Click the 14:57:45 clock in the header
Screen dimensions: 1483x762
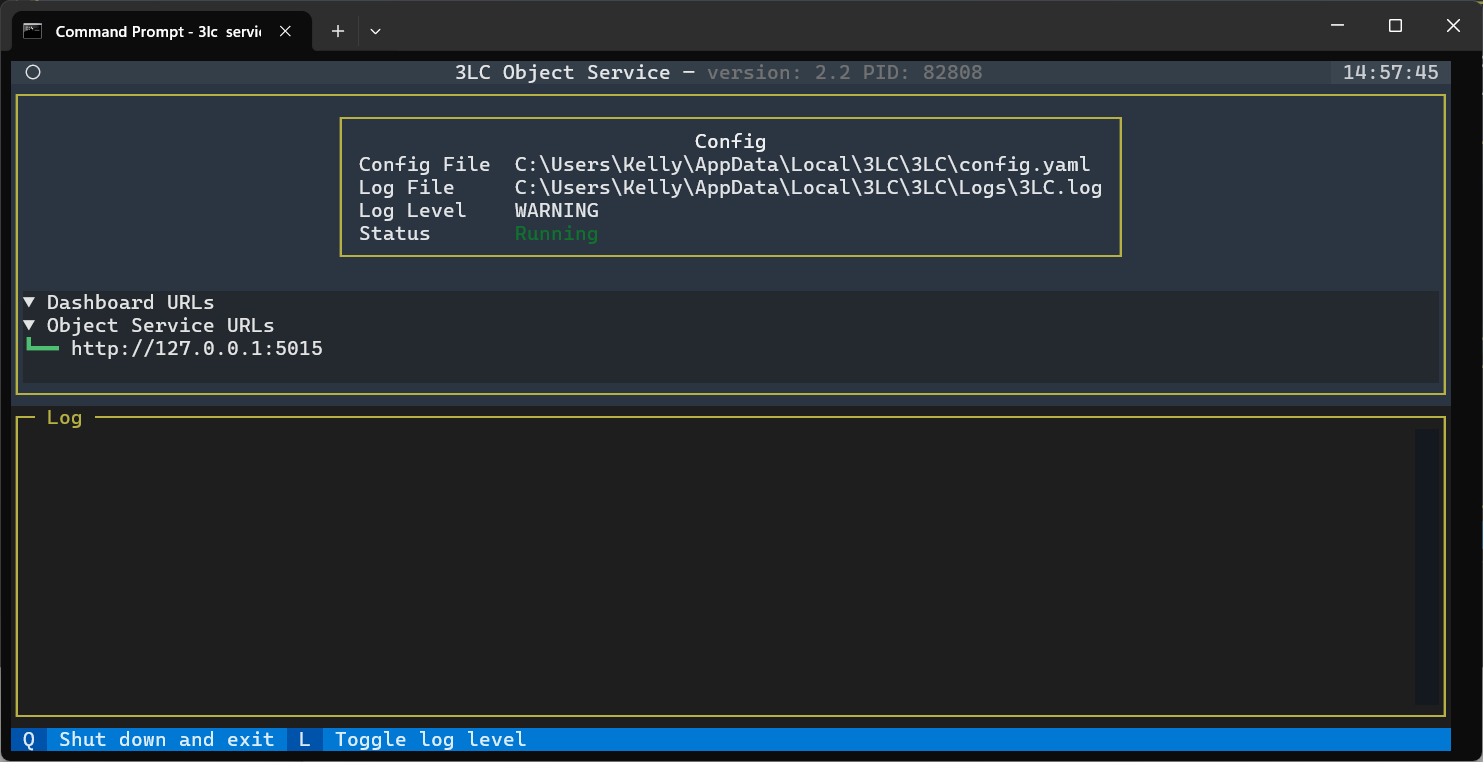tap(1391, 72)
